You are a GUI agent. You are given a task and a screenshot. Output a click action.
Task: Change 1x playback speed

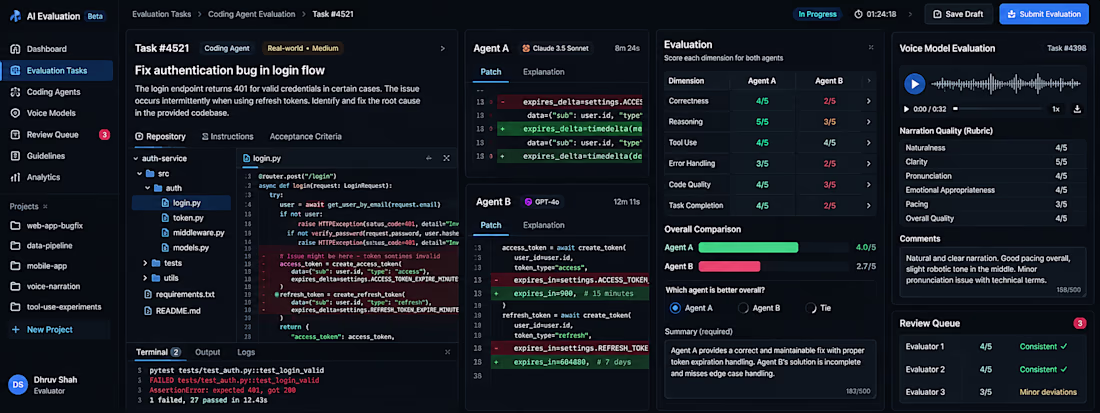tap(1056, 109)
